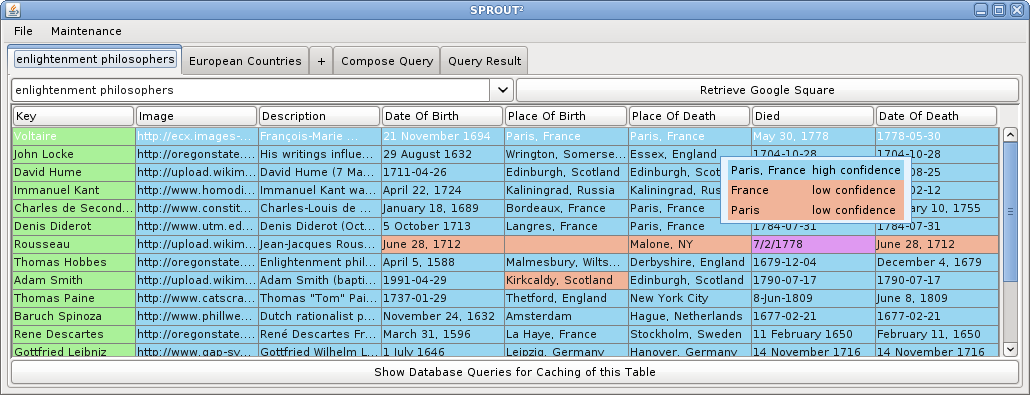This screenshot has height=395, width=1030.
Task: Choose 'France low confidence' popup option
Action: coord(815,190)
